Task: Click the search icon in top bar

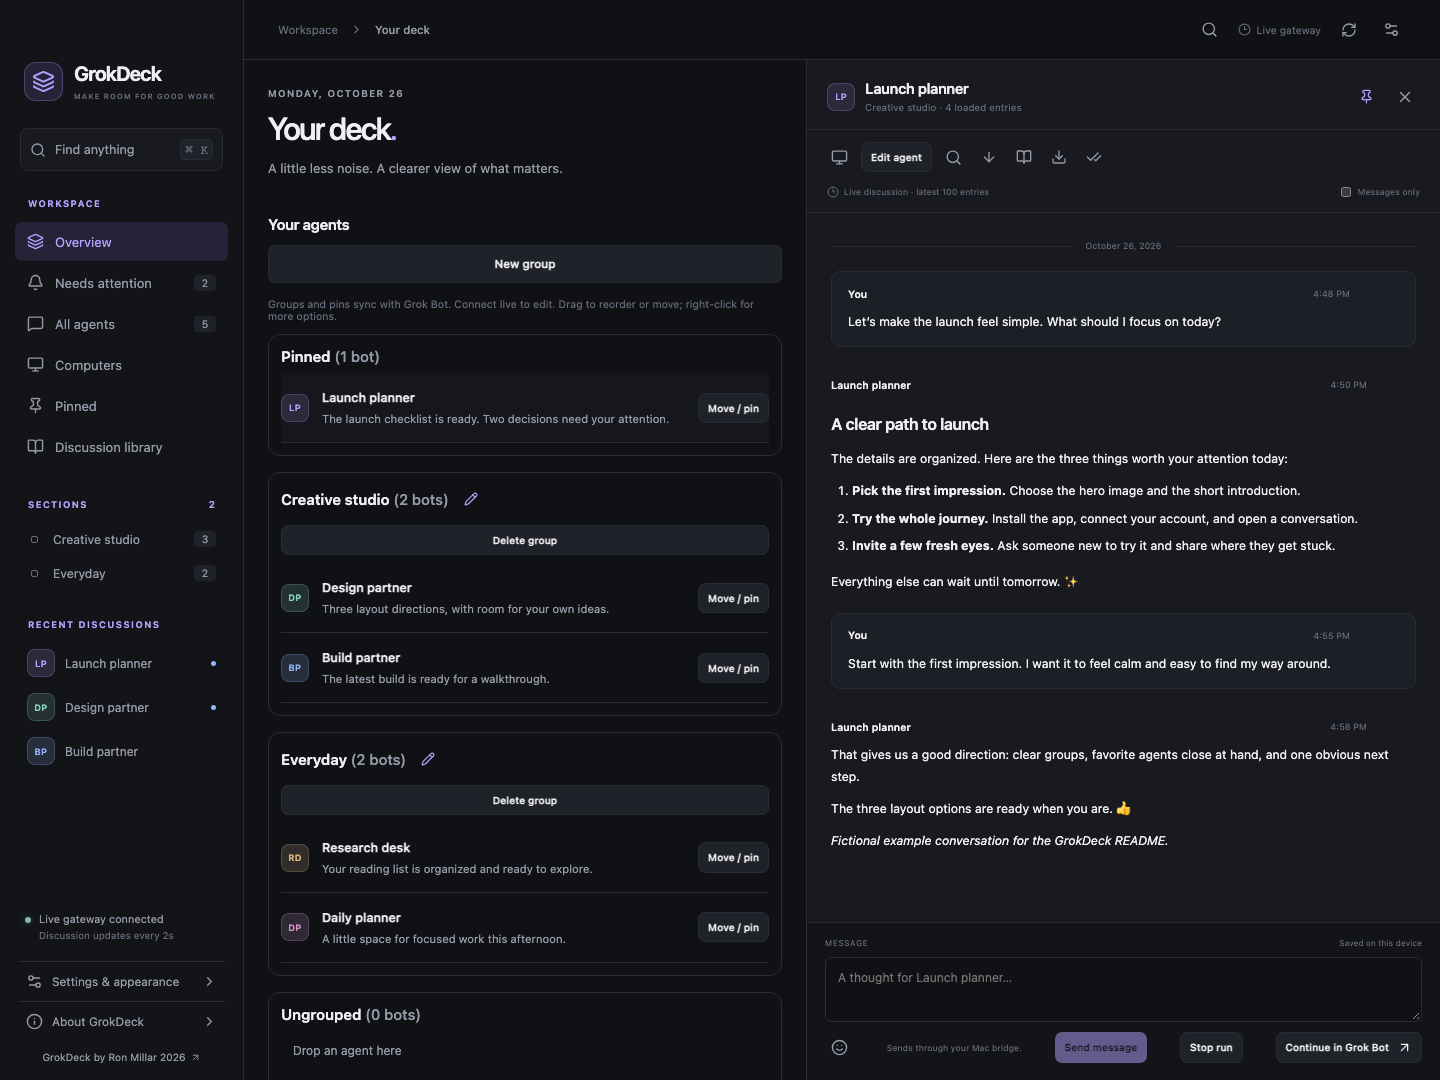Action: pos(1209,30)
